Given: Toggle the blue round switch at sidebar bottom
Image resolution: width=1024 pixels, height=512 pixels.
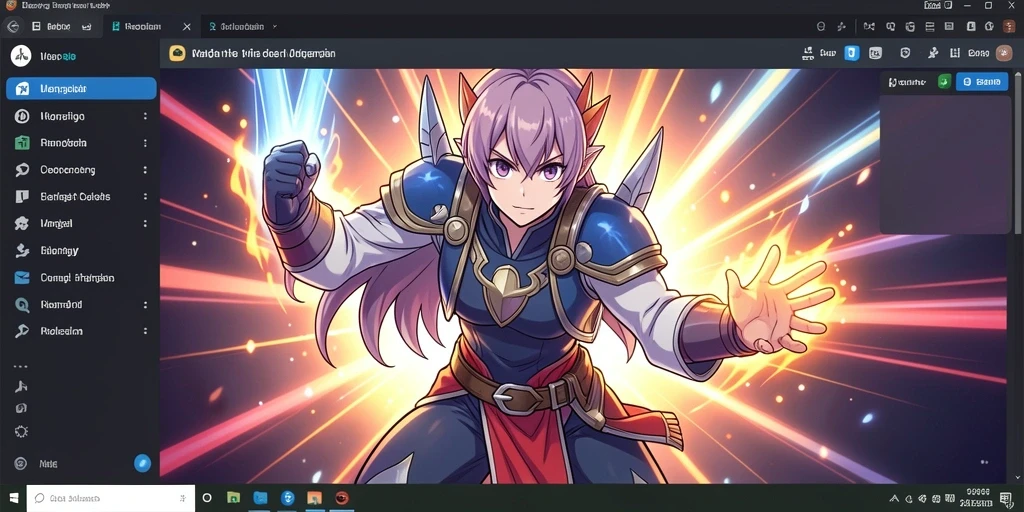Looking at the screenshot, I should click(x=142, y=464).
